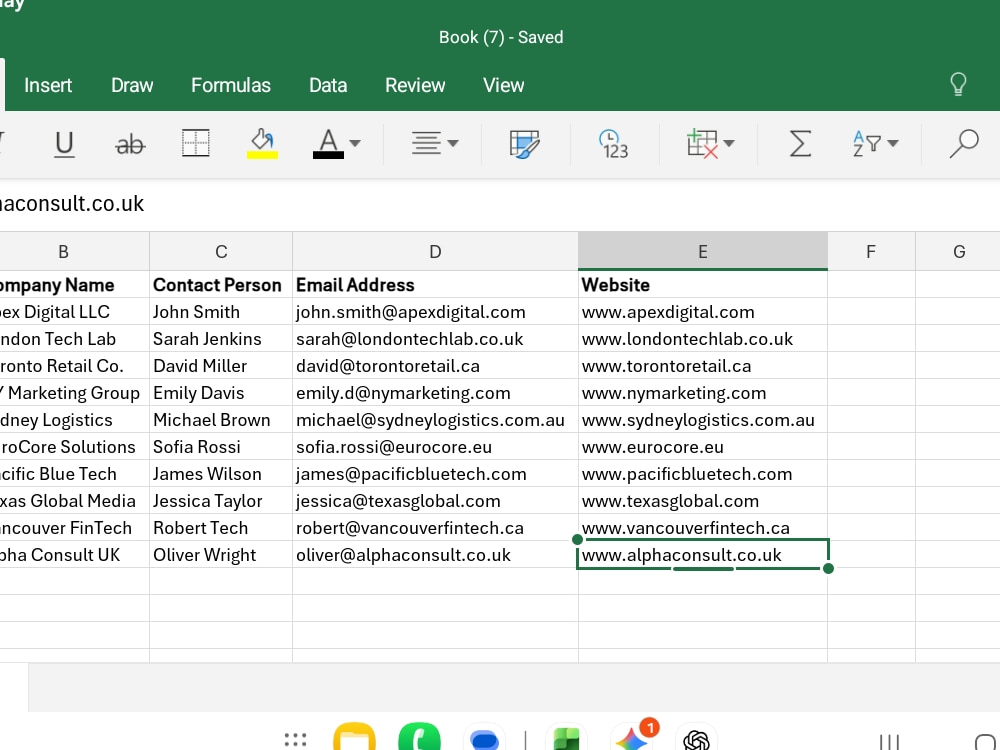The height and width of the screenshot is (750, 1000).
Task: Open sort and filter tool
Action: coord(867,143)
